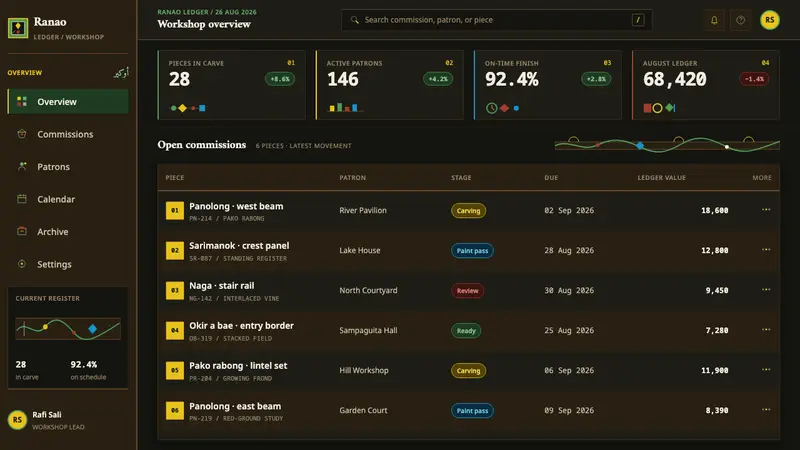Open more options for Okir a bae row
The height and width of the screenshot is (450, 800).
(766, 330)
